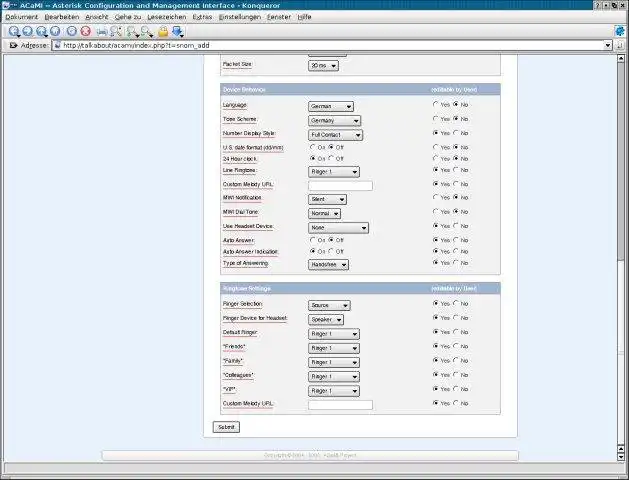Zoom in using the magnifier plus icon

tap(132, 31)
